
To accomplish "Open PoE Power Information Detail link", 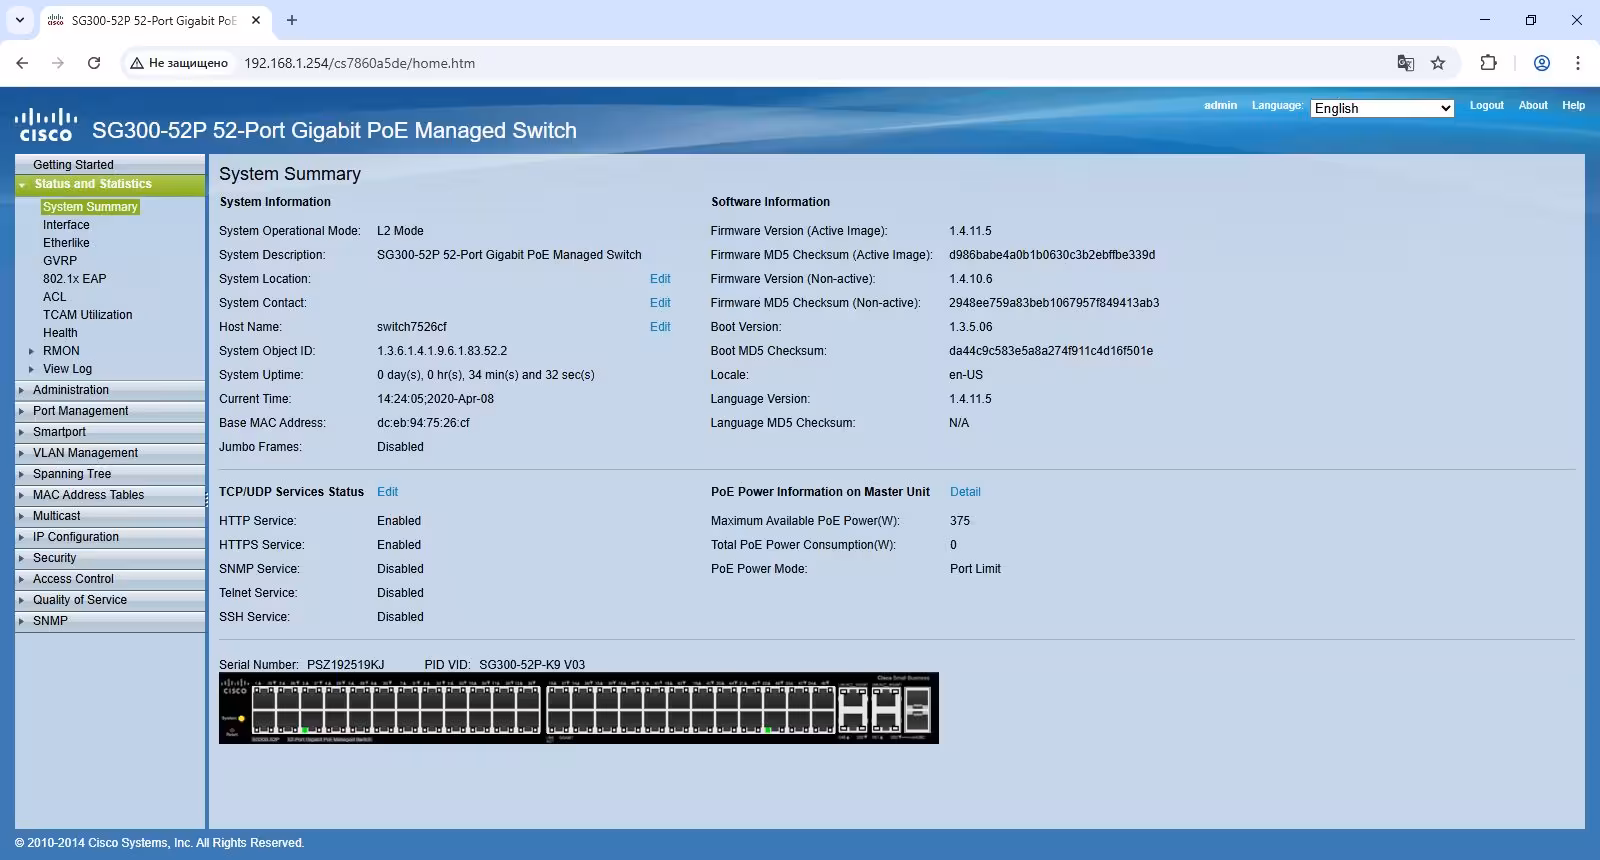I will 965,492.
